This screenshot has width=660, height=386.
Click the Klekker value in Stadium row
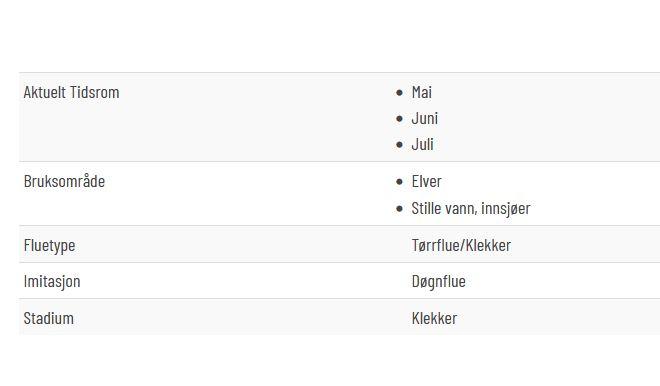click(434, 318)
